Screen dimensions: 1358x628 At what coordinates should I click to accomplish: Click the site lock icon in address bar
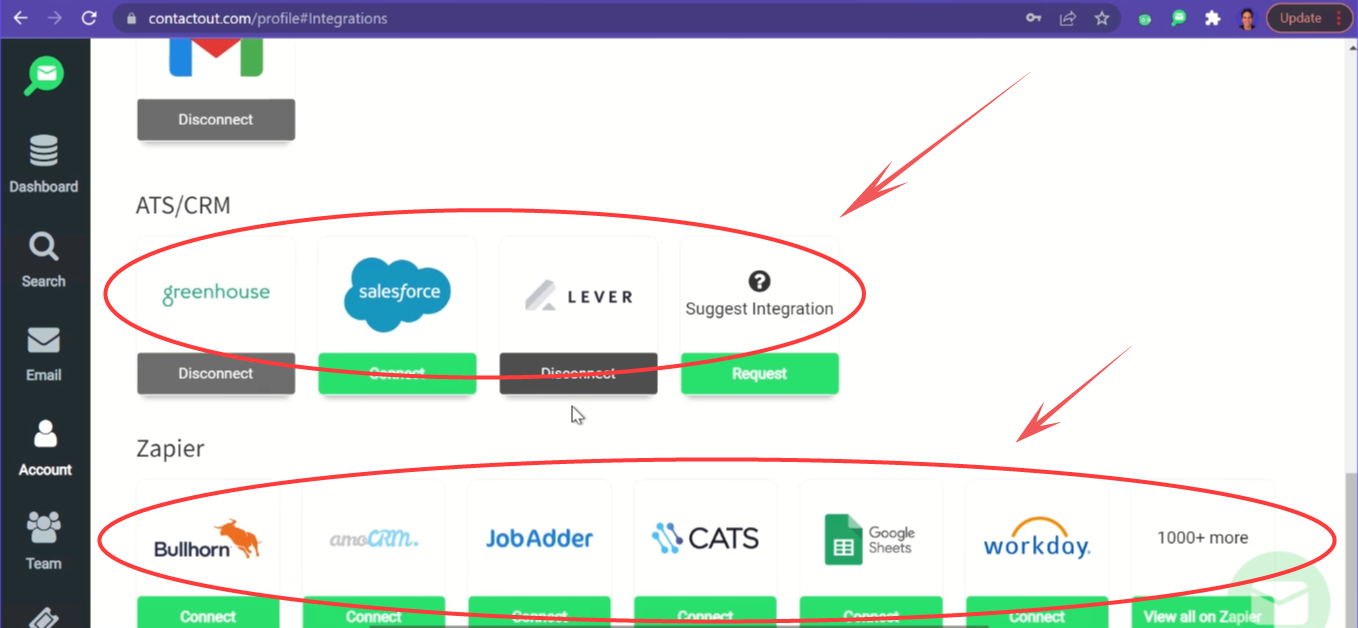click(x=129, y=18)
